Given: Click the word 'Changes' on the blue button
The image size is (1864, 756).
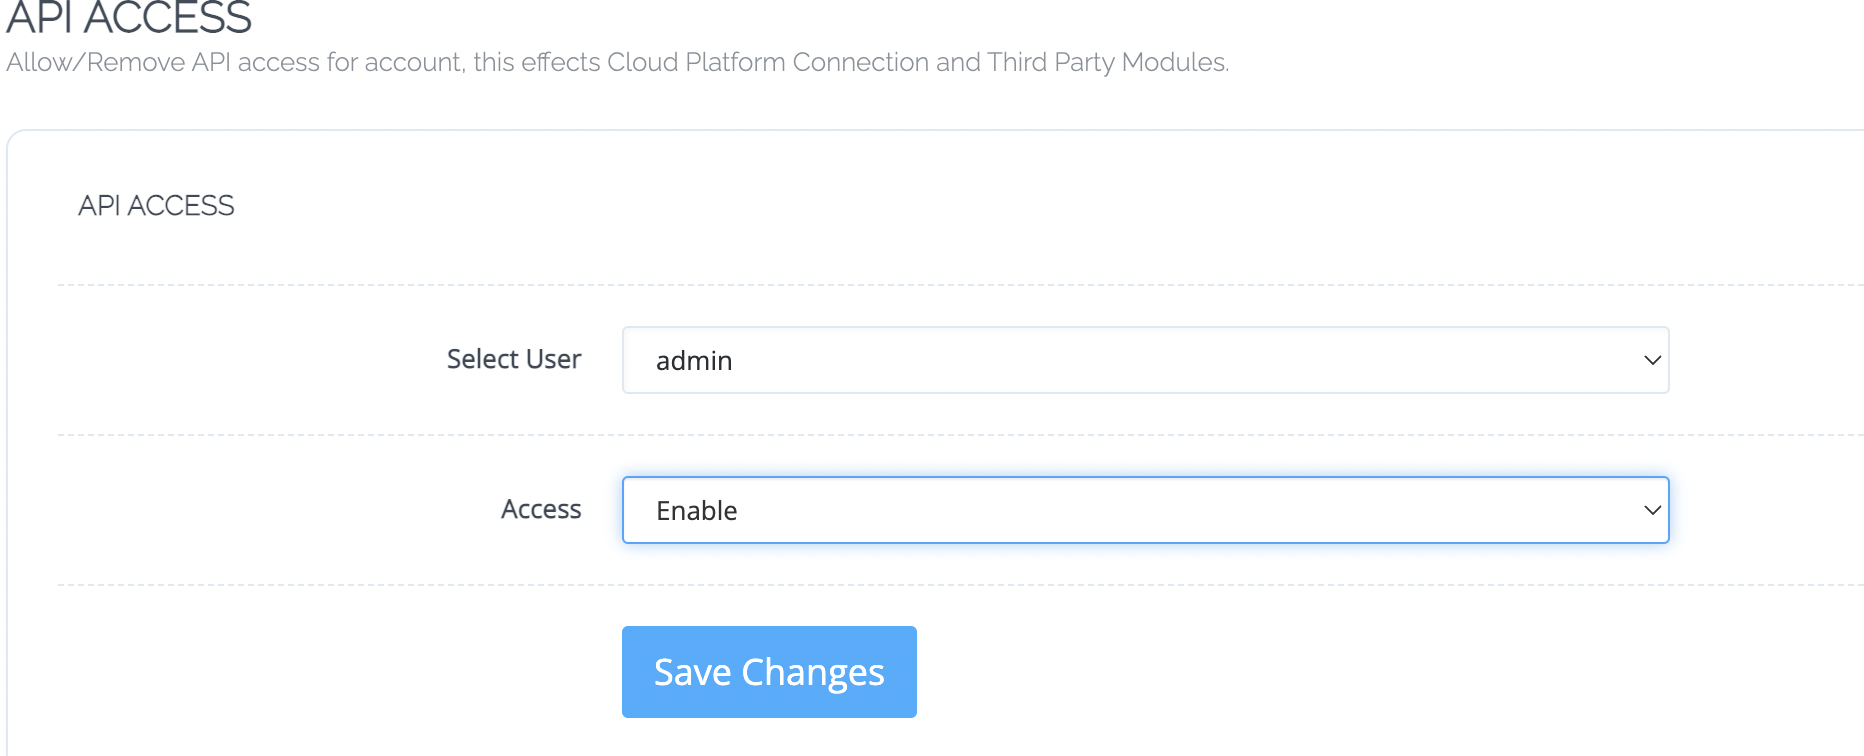Looking at the screenshot, I should 813,673.
